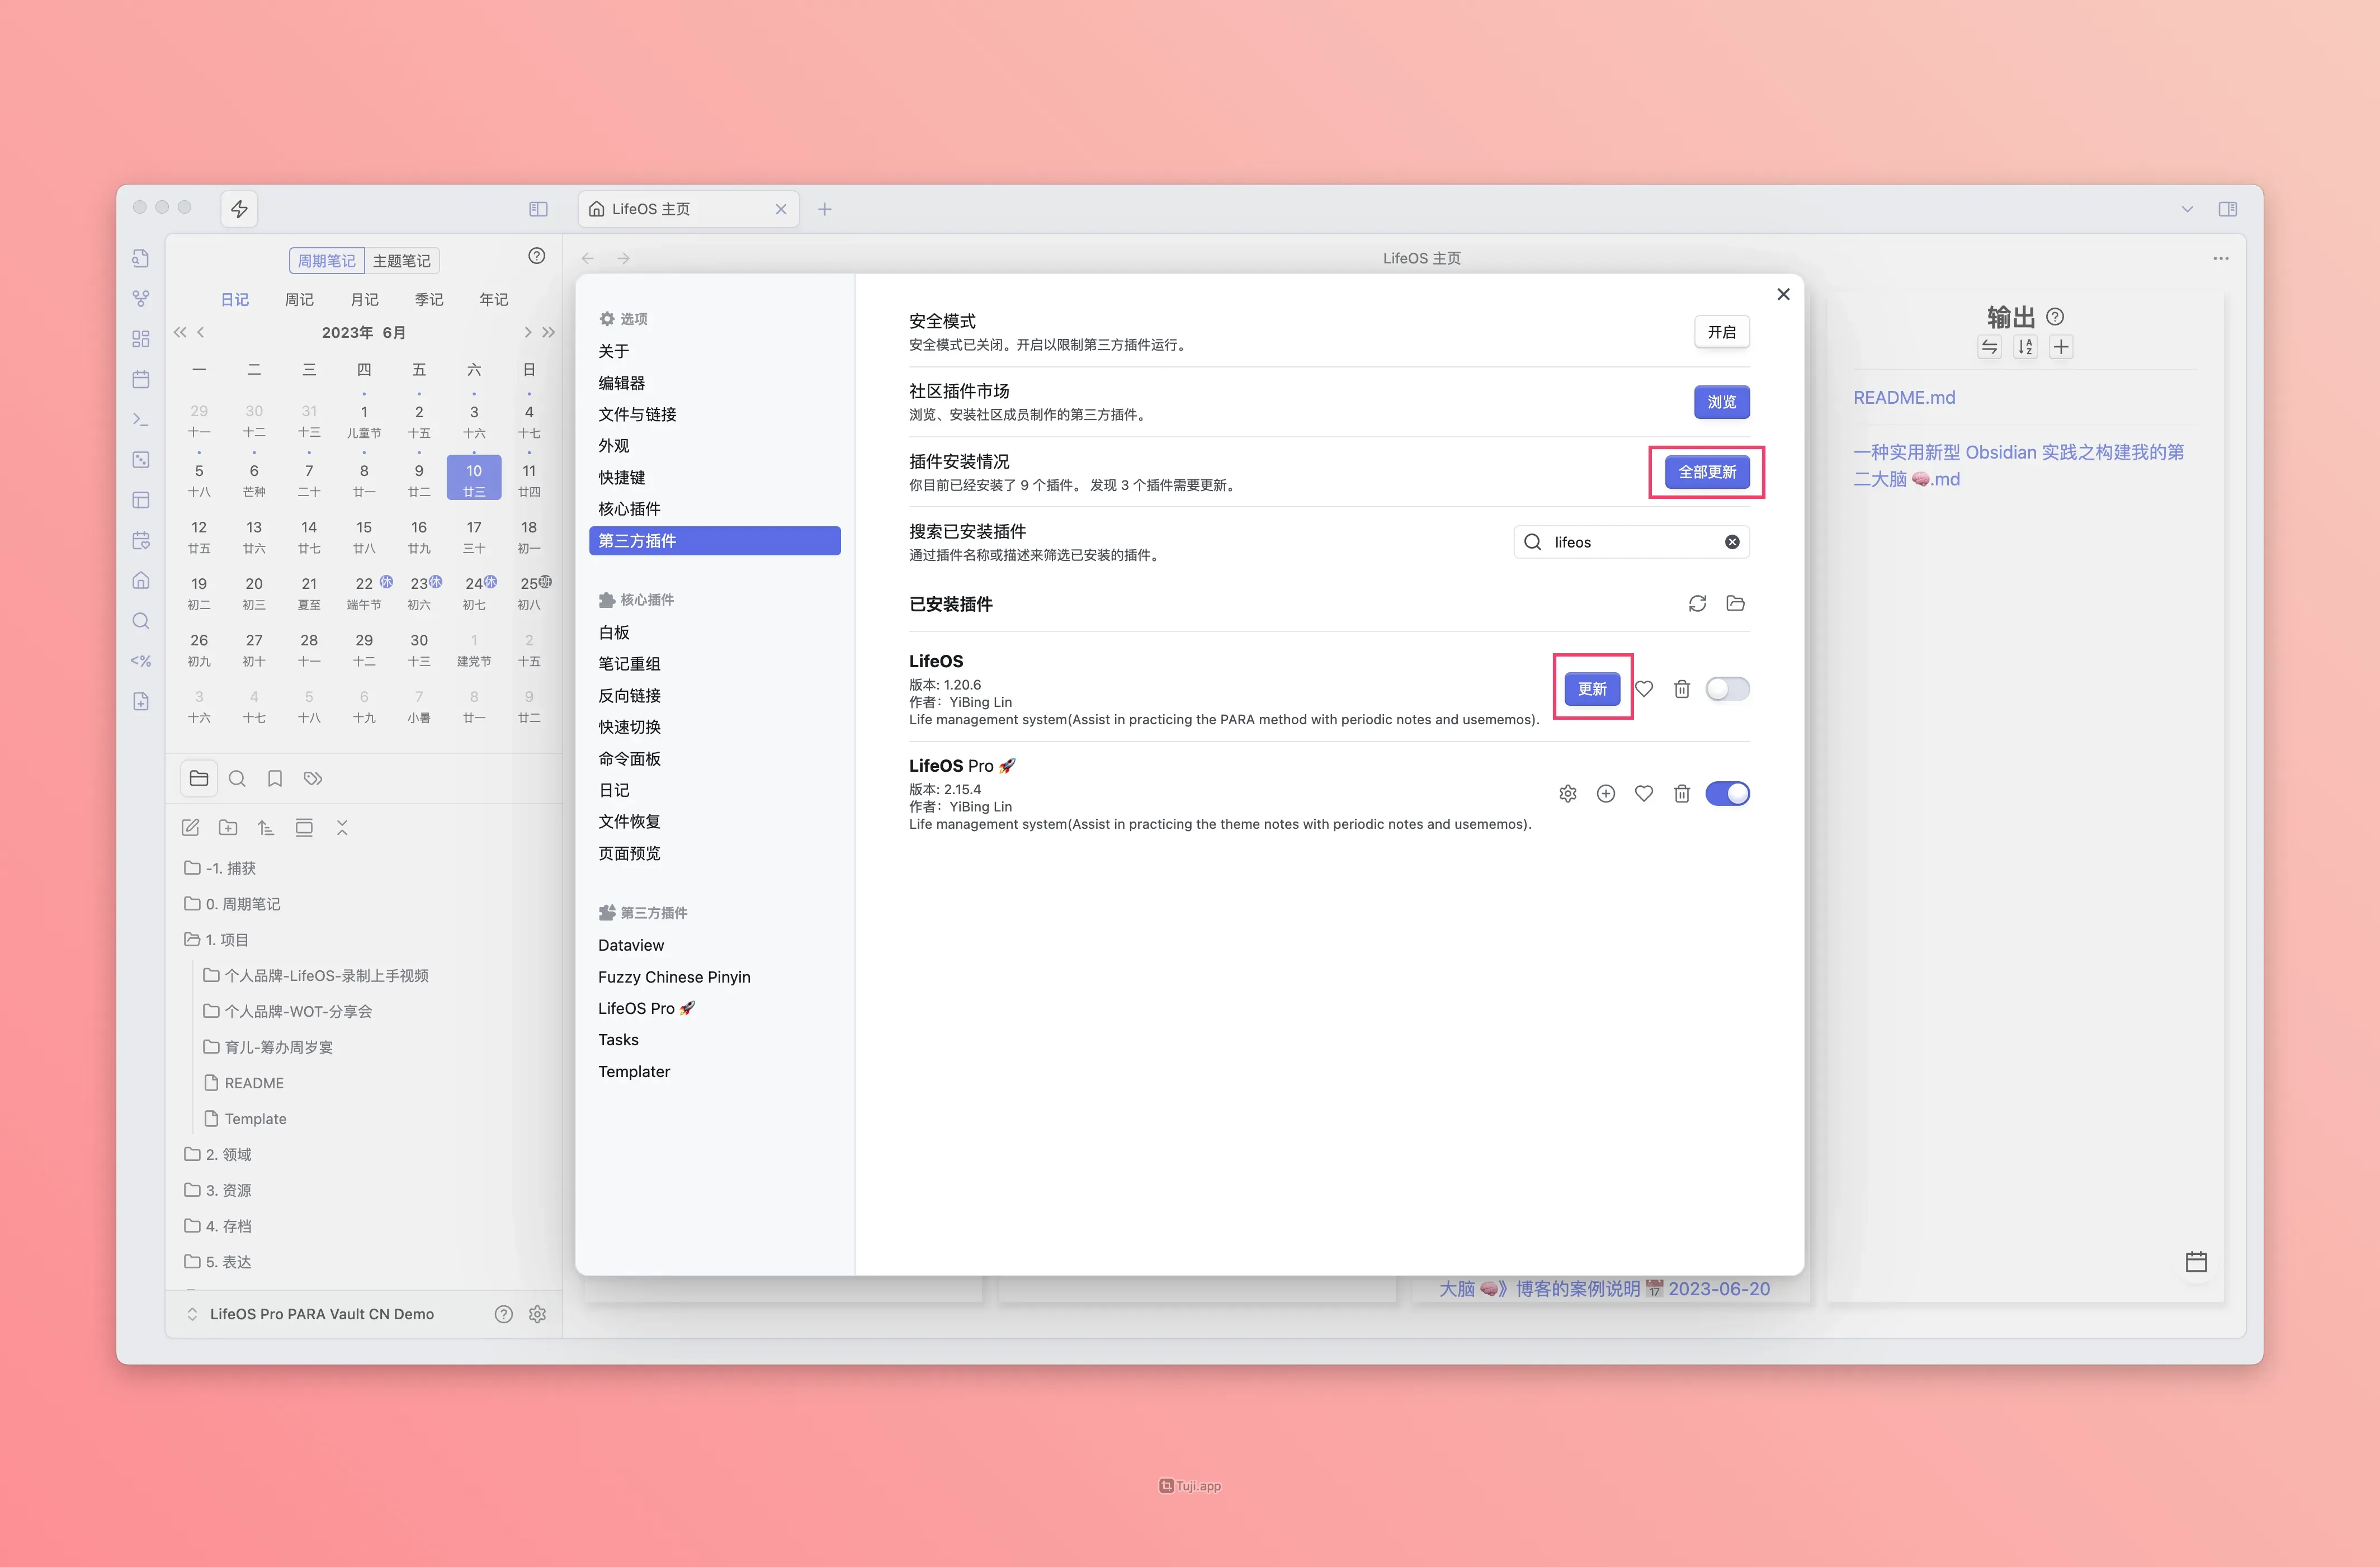2380x1567 pixels.
Task: Collapse the 1. 项目 folder
Action: 226,939
